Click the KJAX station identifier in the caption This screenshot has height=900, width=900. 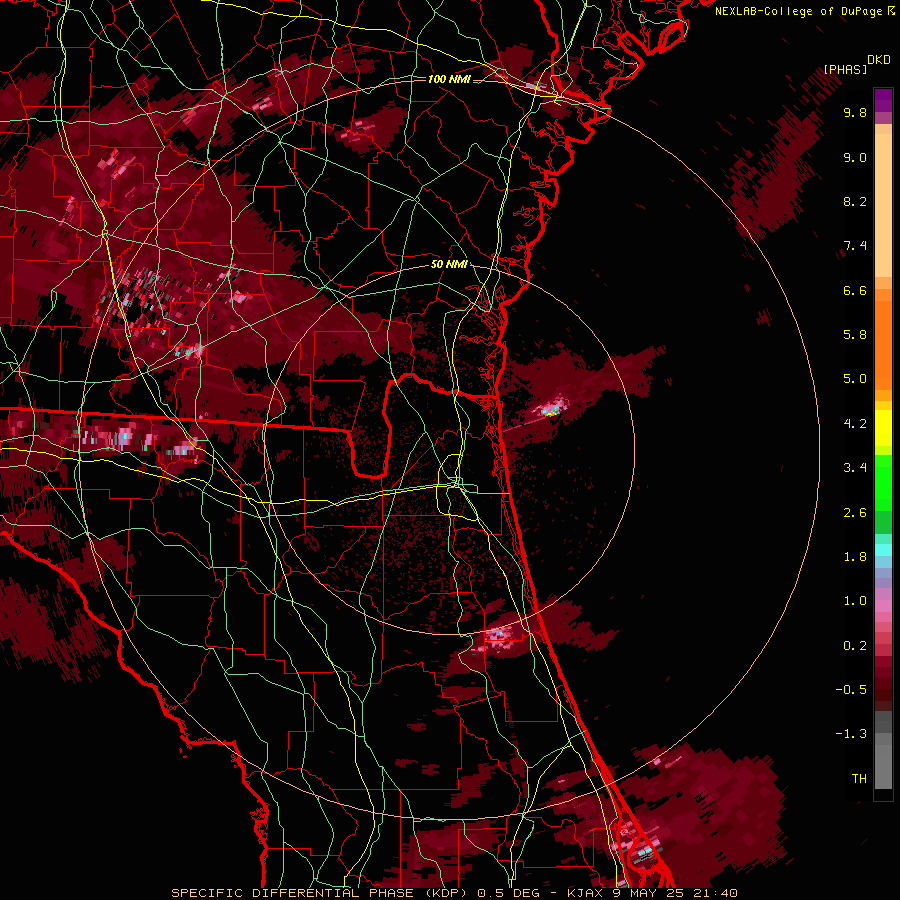(585, 893)
